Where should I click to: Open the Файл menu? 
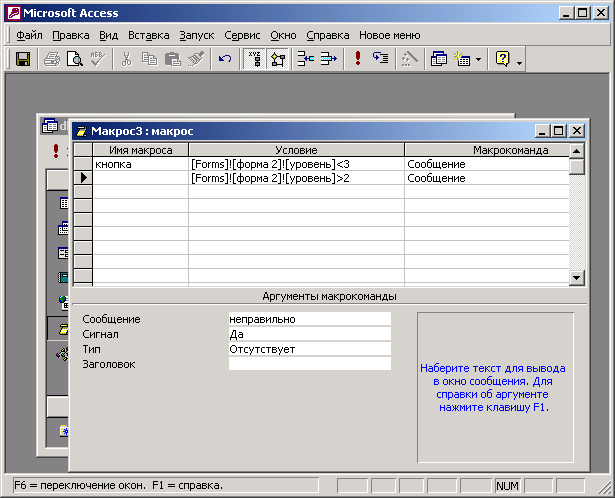point(29,35)
